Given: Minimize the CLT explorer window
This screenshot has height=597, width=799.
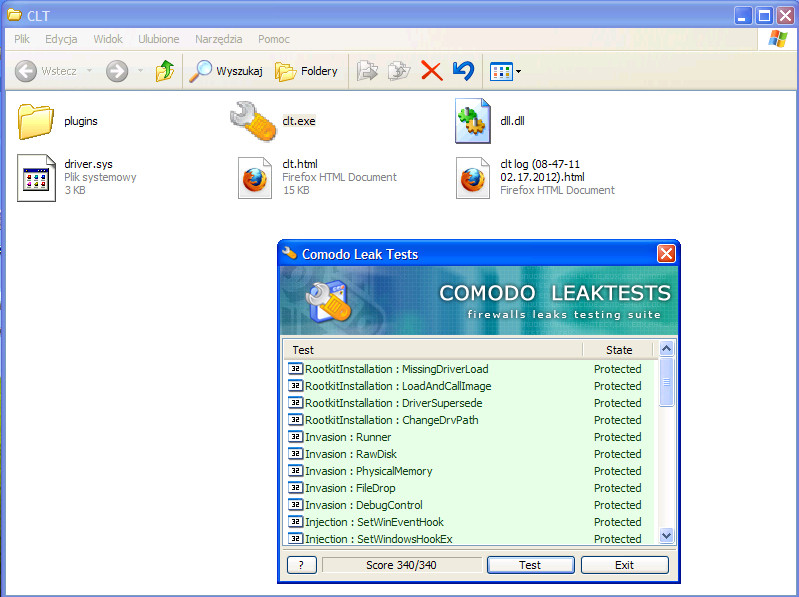Looking at the screenshot, I should click(x=742, y=15).
